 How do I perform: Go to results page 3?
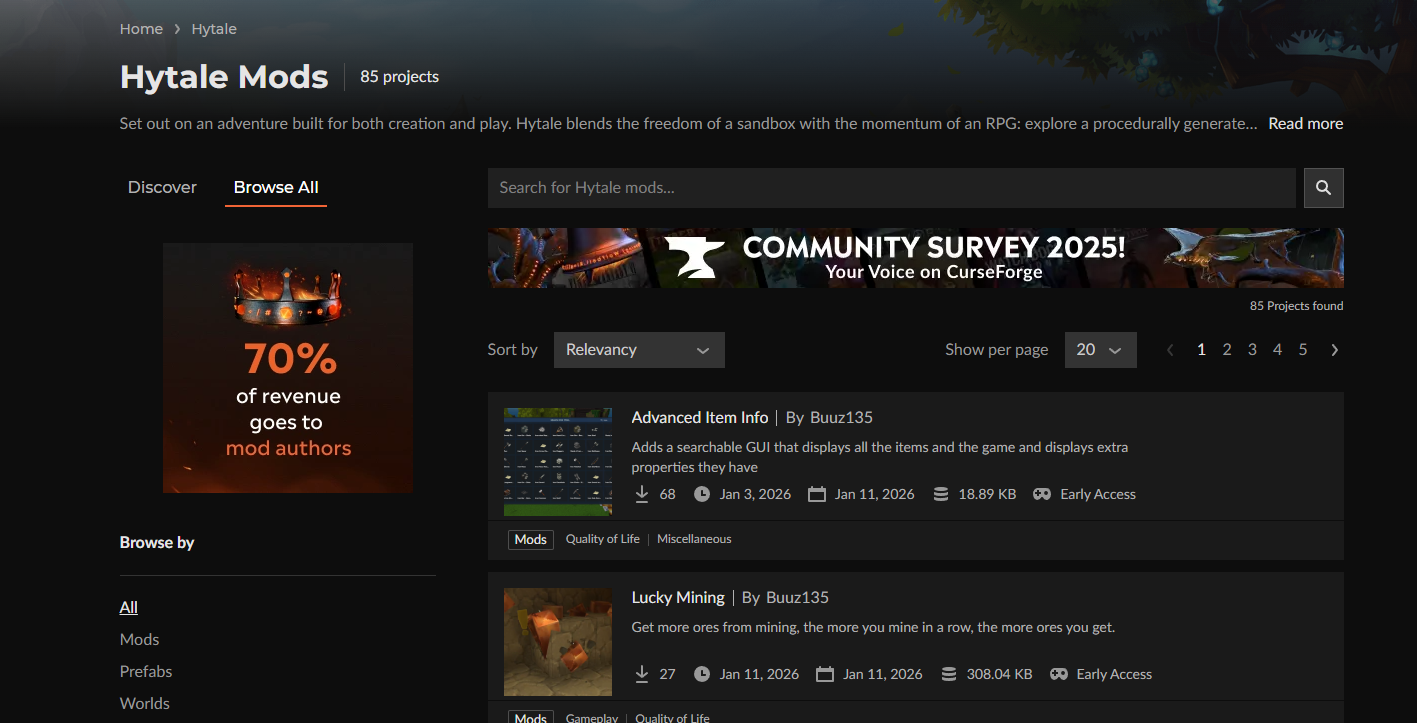click(x=1252, y=350)
